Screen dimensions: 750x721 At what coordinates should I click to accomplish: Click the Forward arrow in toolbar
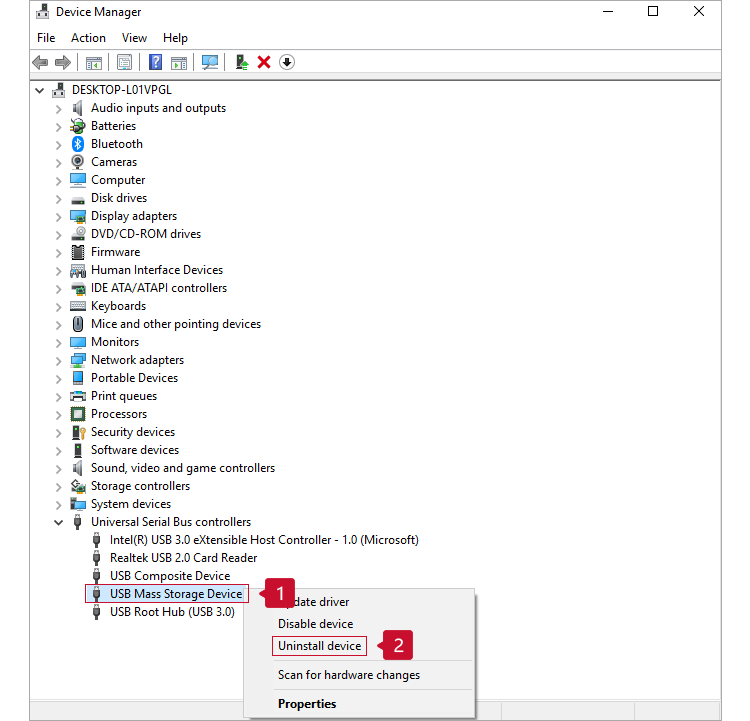click(x=63, y=62)
